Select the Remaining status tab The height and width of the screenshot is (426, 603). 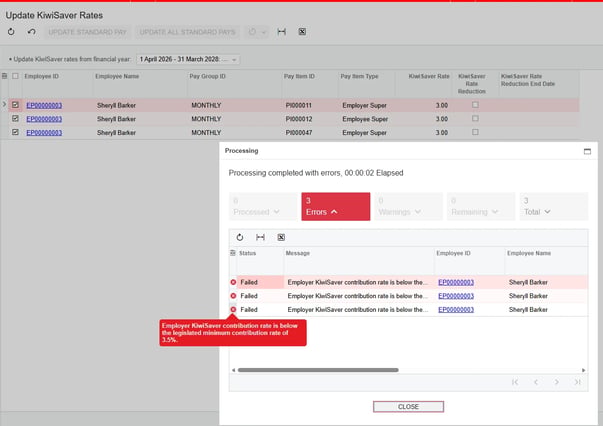[x=481, y=206]
